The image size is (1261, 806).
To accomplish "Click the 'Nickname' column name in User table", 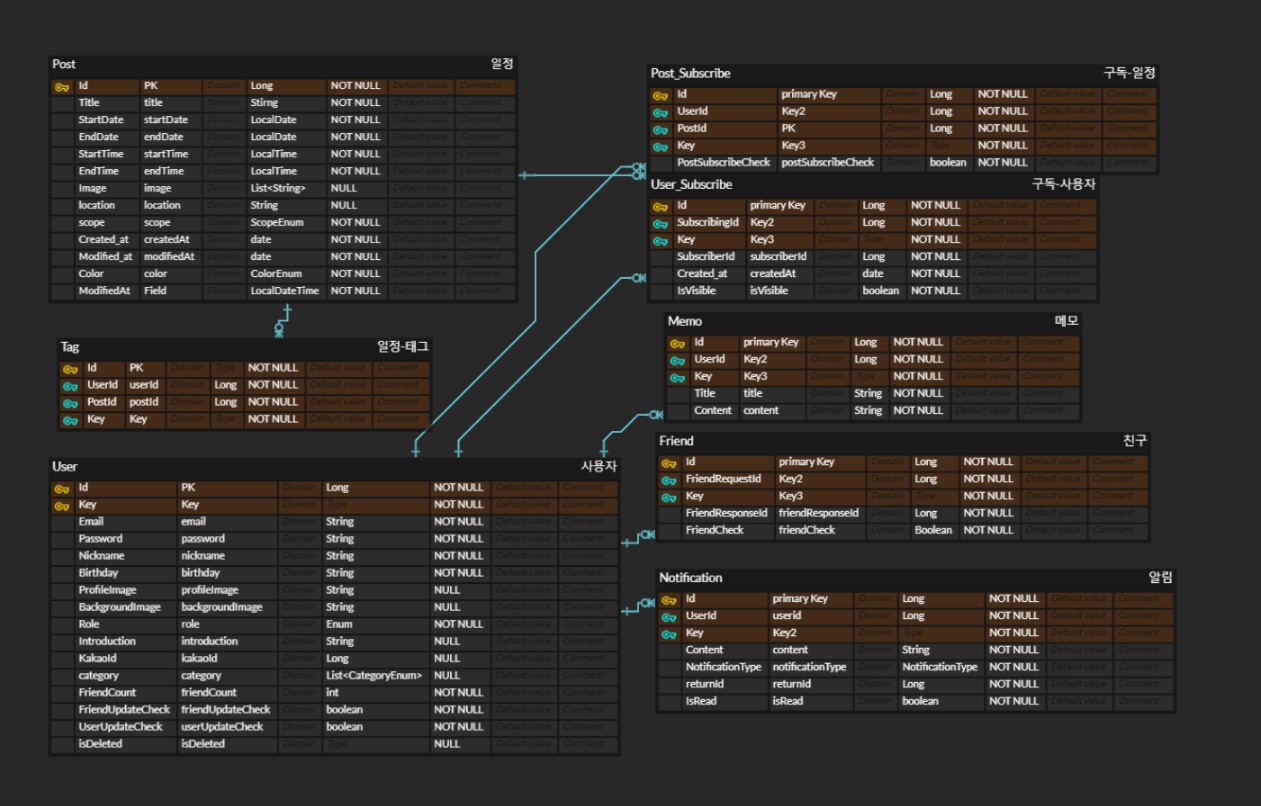I will click(102, 556).
